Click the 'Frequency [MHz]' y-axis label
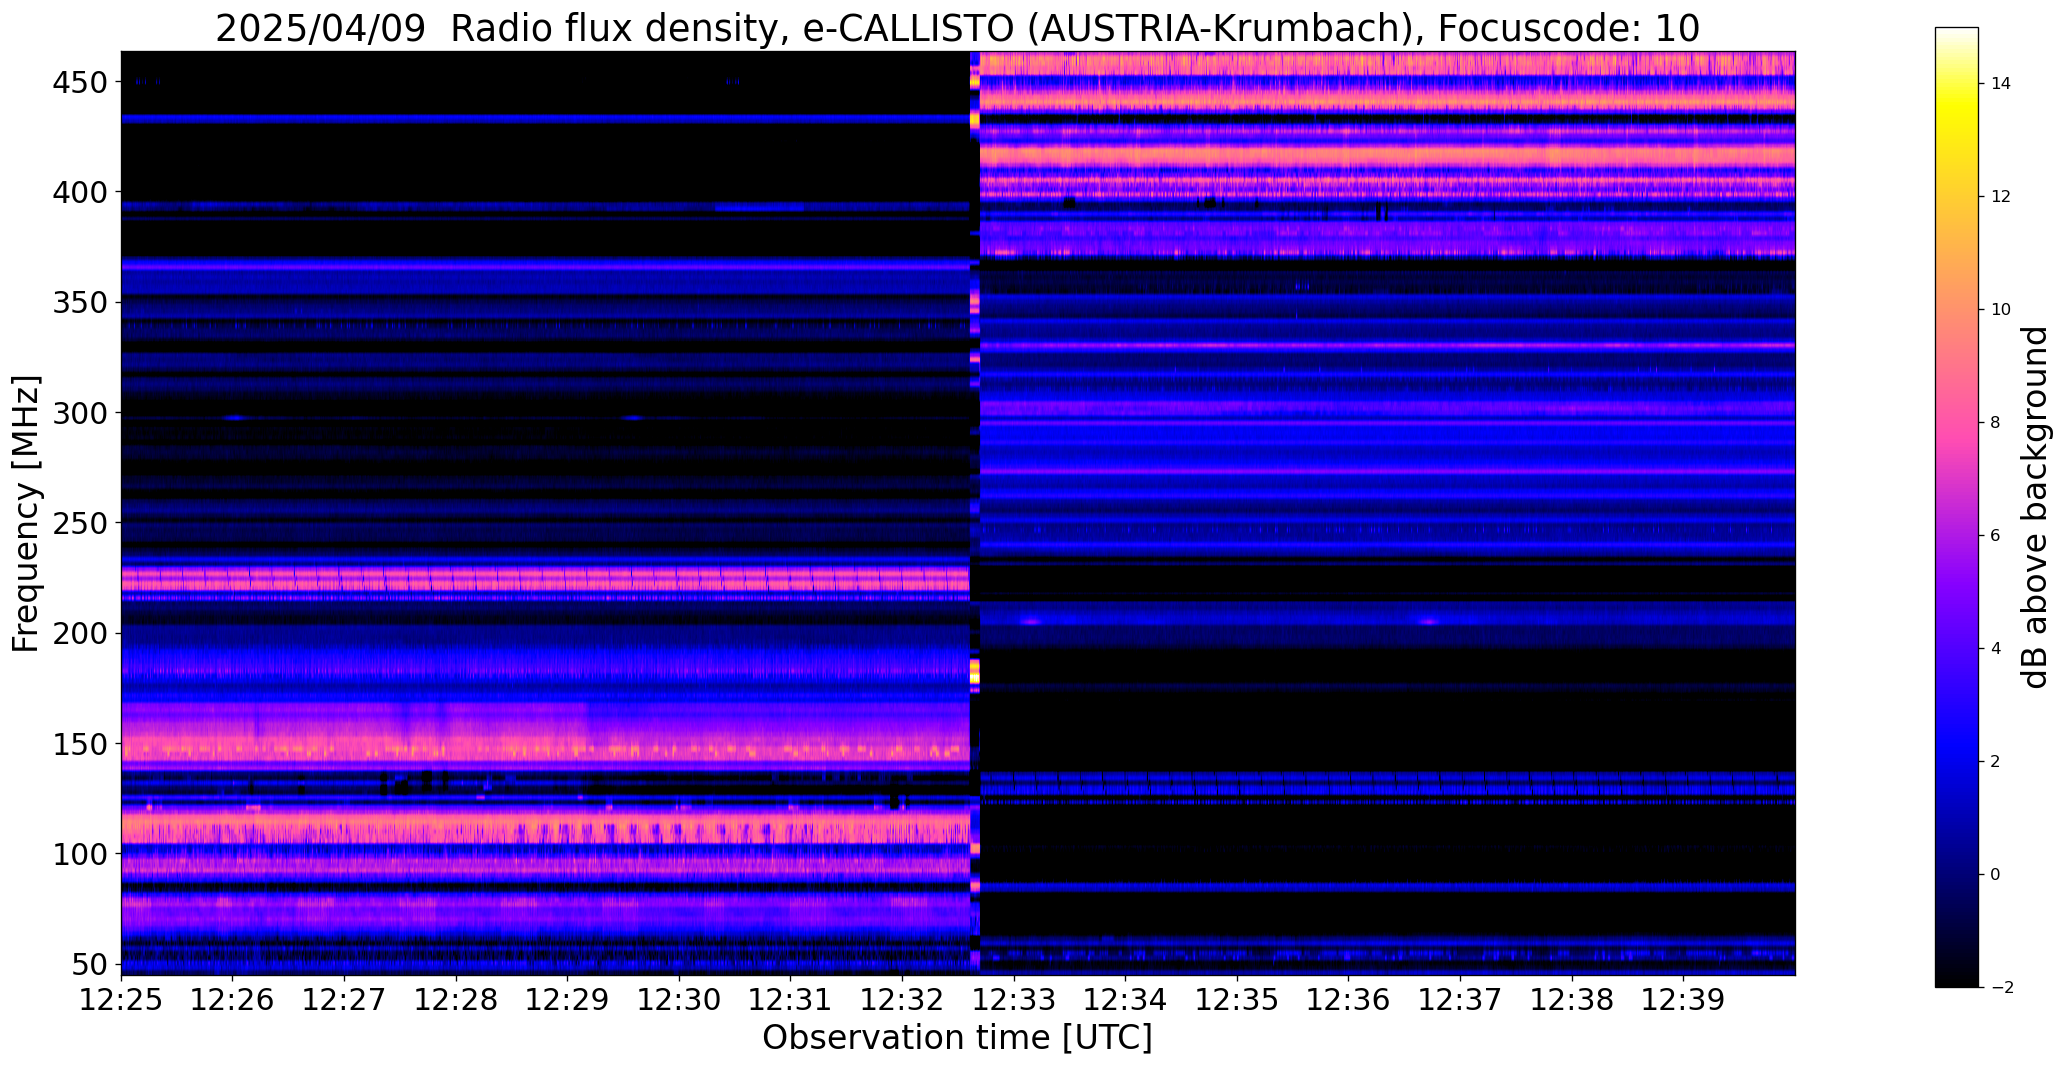 tap(26, 514)
